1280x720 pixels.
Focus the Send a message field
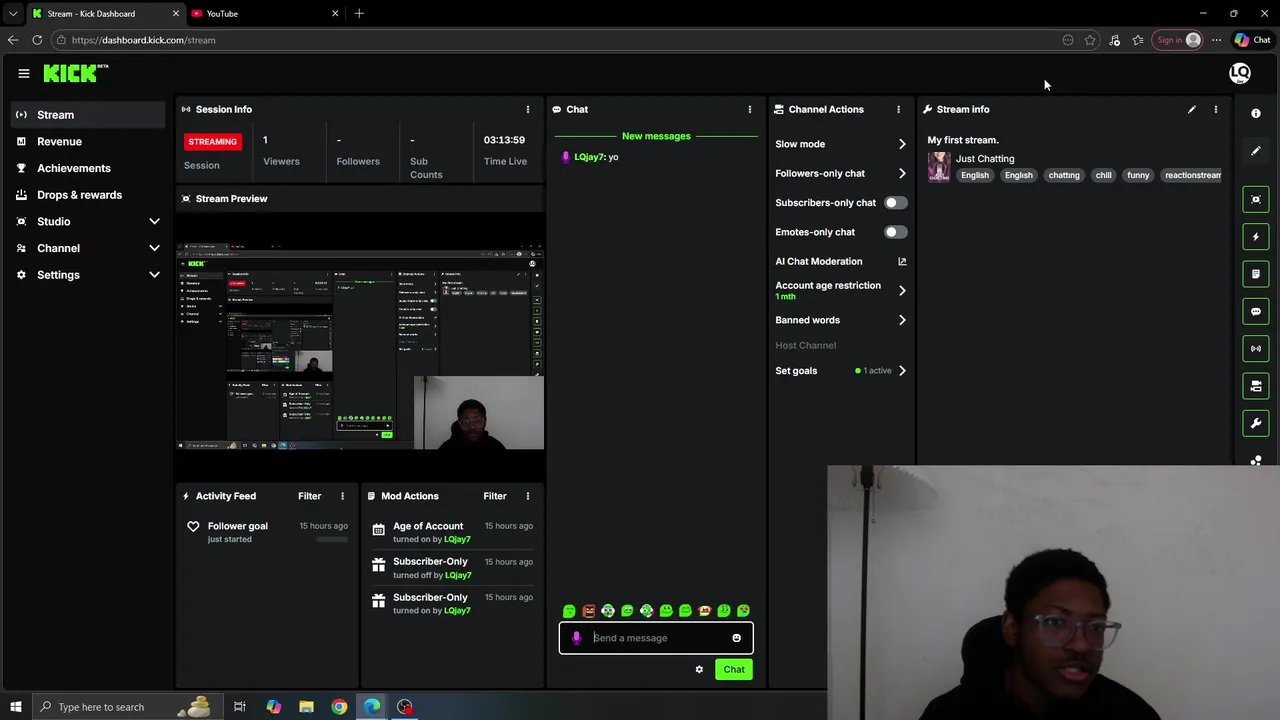[656, 638]
